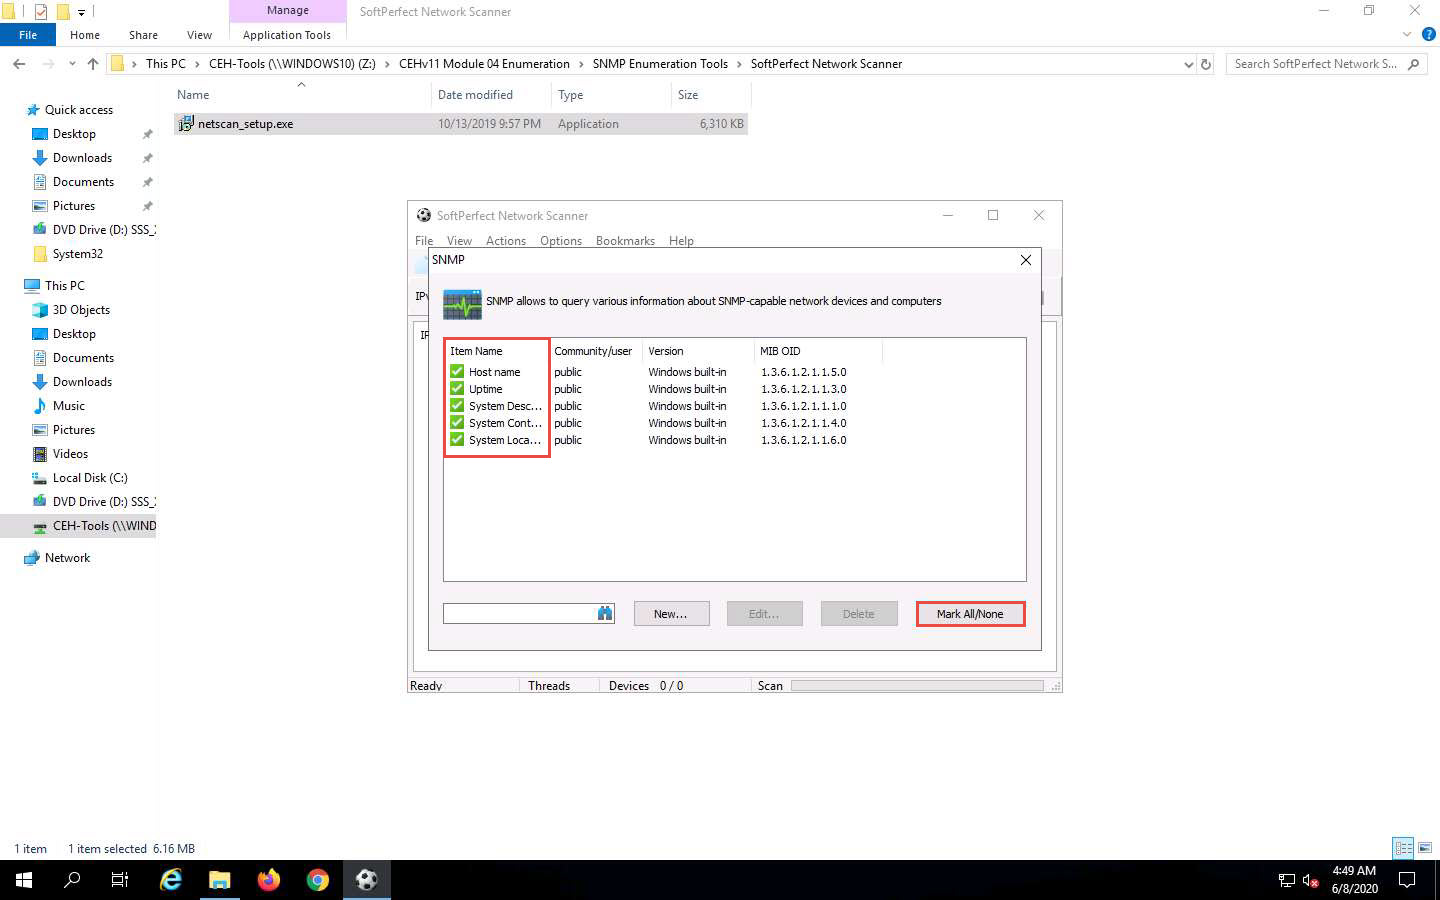This screenshot has height=900, width=1440.
Task: Launch Google Chrome from taskbar
Action: (x=318, y=880)
